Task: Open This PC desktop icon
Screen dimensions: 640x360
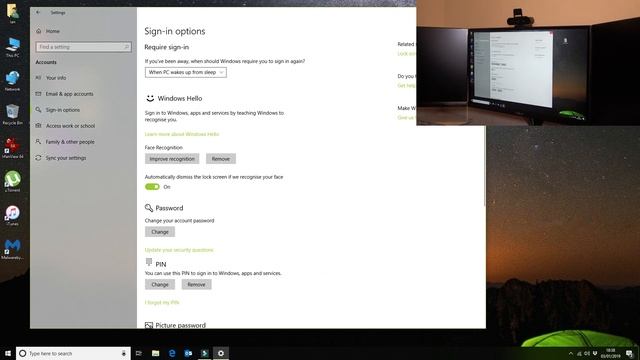Action: point(13,47)
